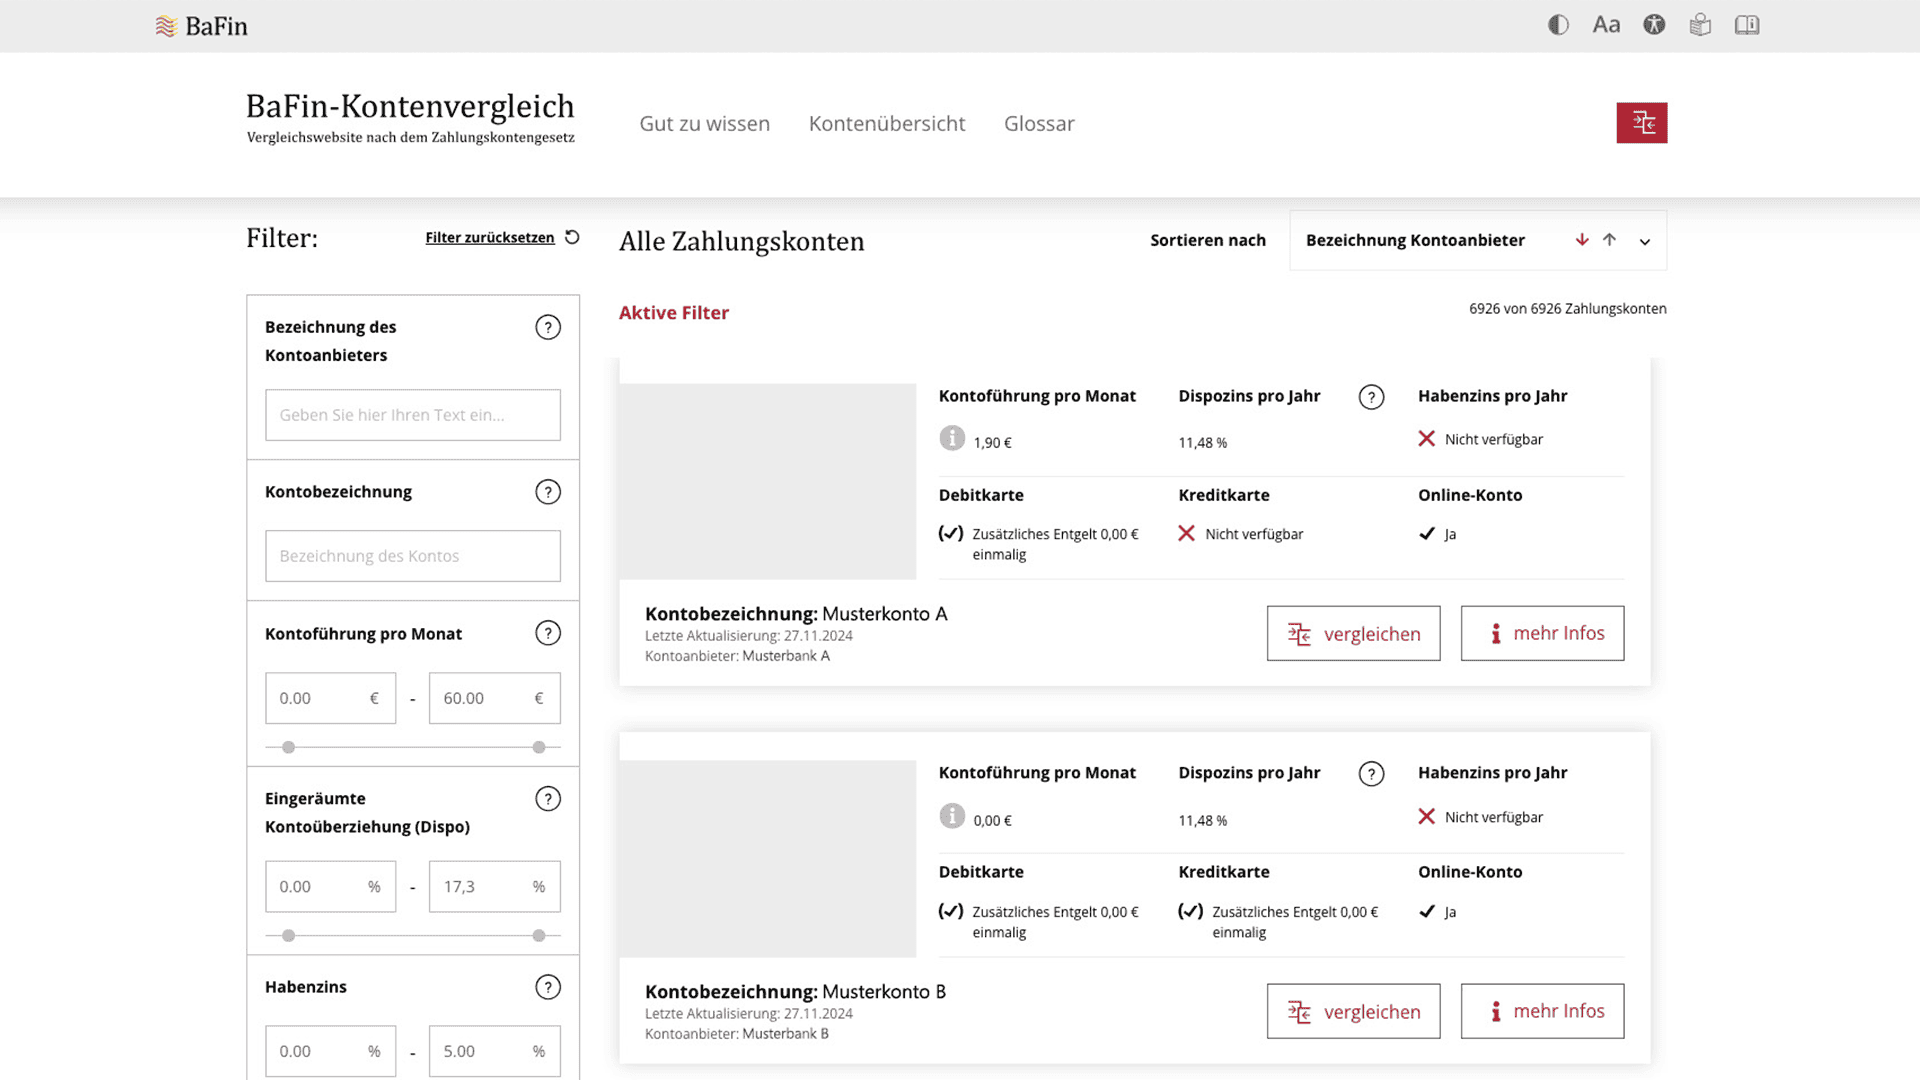Screen dimensions: 1920x1080
Task: Click Habenzins minimum 0.00 % field
Action: [x=331, y=1051]
